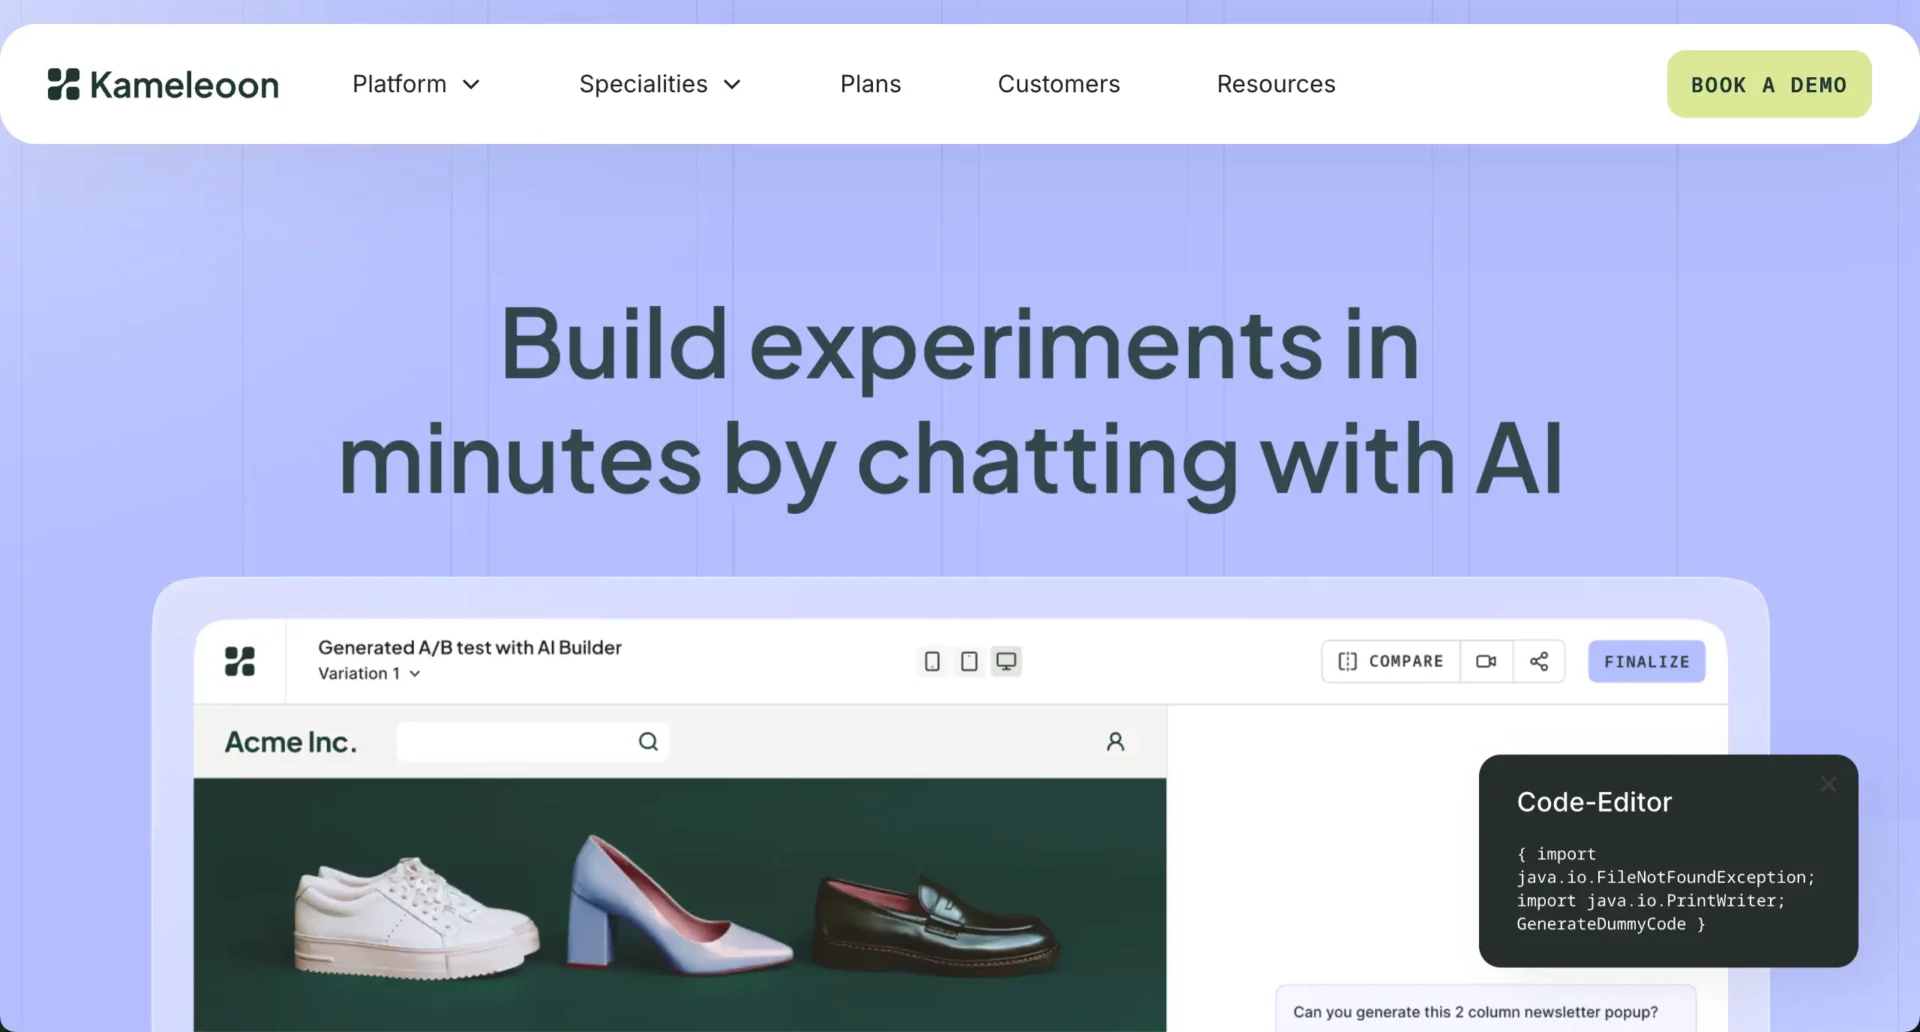Click inside the Acme Inc. search field
Image resolution: width=1920 pixels, height=1032 pixels.
(x=515, y=742)
